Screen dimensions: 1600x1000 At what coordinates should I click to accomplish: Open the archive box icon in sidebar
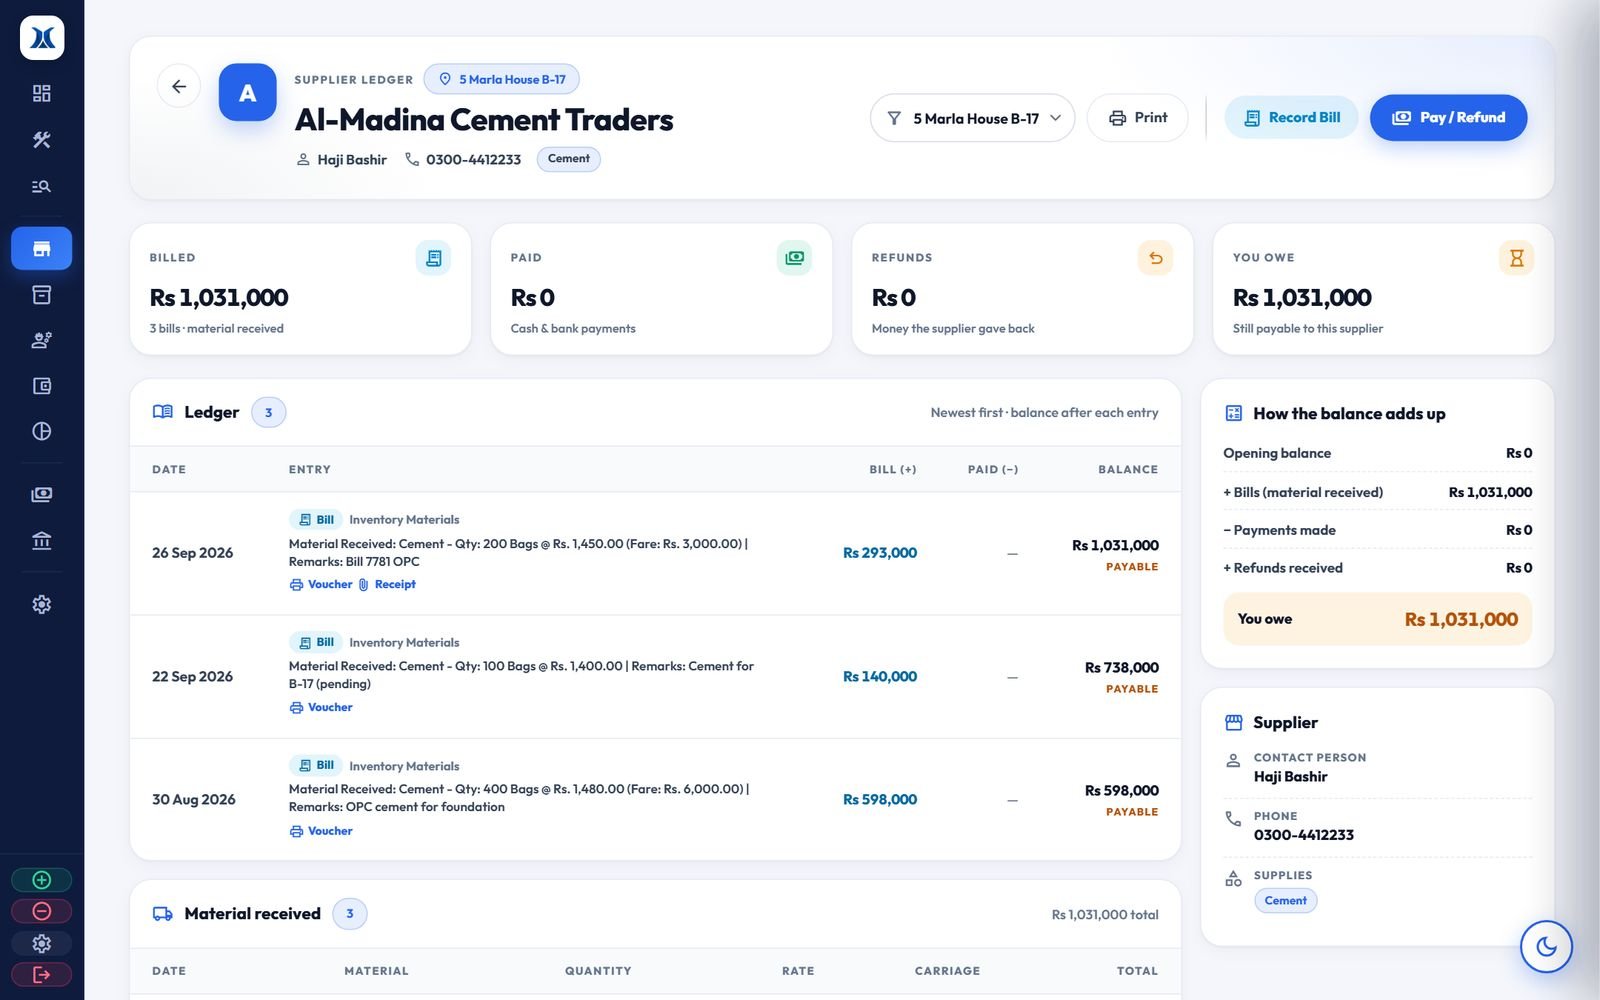[x=41, y=294]
